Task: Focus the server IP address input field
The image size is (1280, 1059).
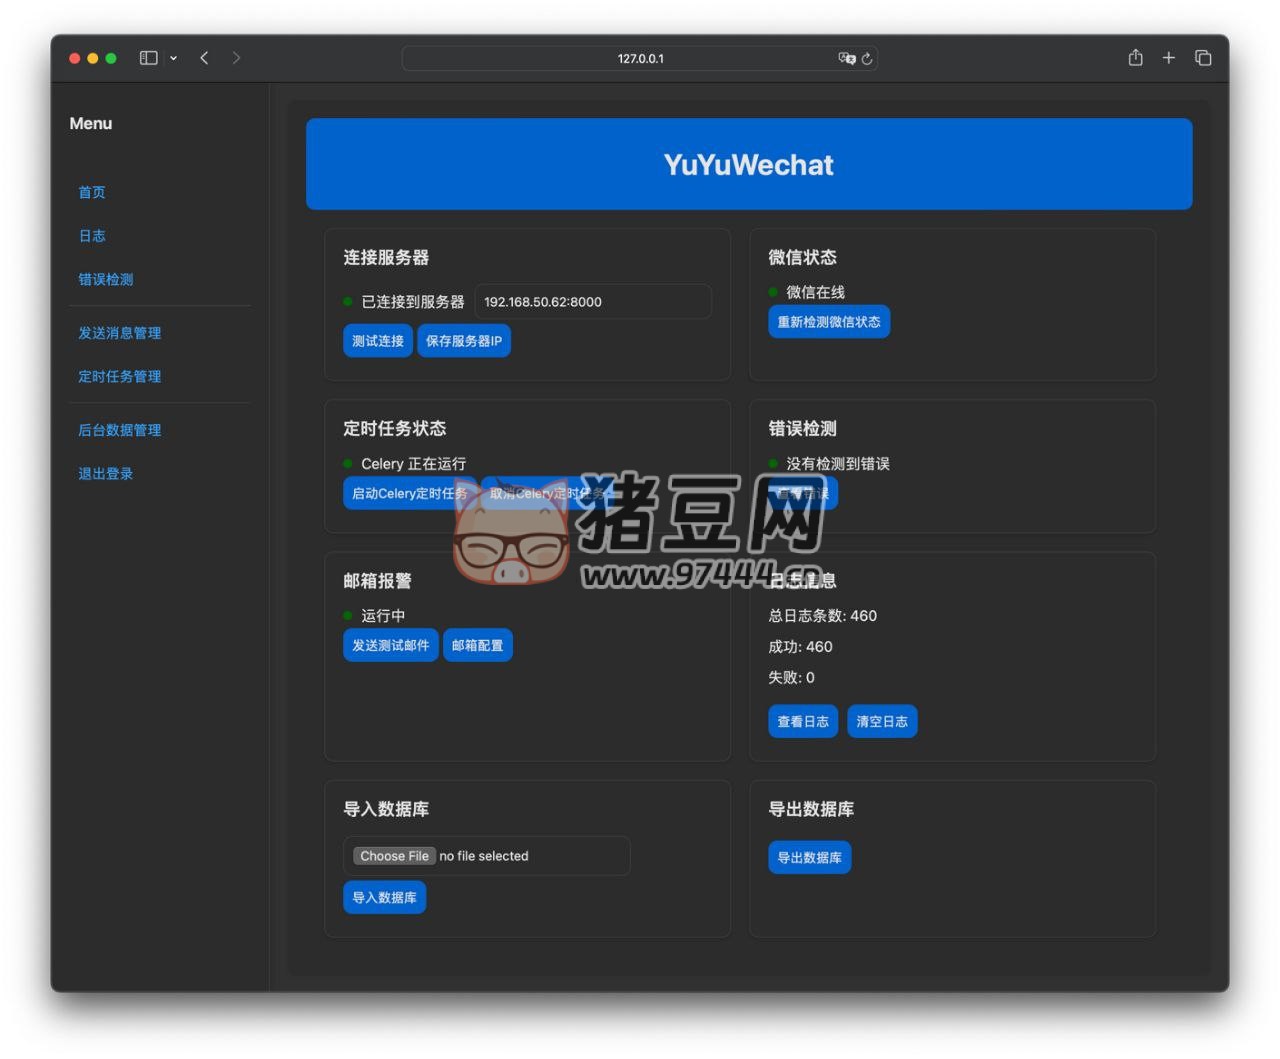Action: click(593, 302)
